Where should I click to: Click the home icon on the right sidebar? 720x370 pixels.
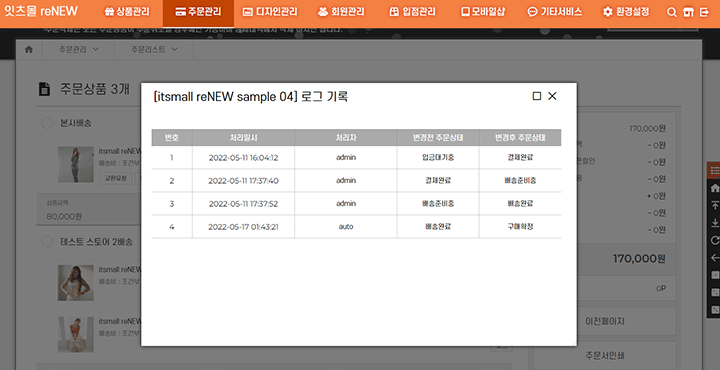click(x=714, y=188)
